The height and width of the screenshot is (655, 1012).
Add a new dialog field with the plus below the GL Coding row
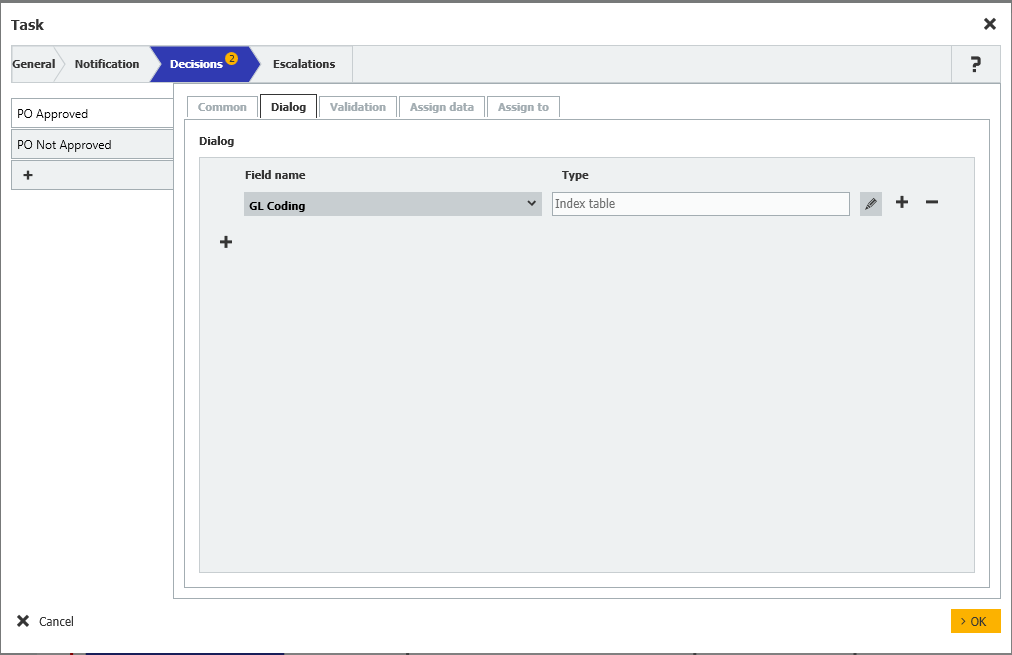tap(226, 242)
